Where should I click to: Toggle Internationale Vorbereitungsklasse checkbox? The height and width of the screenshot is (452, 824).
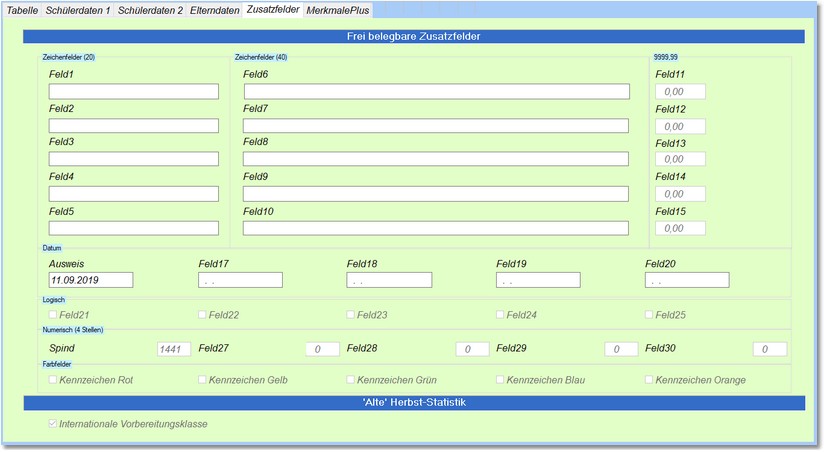54,424
